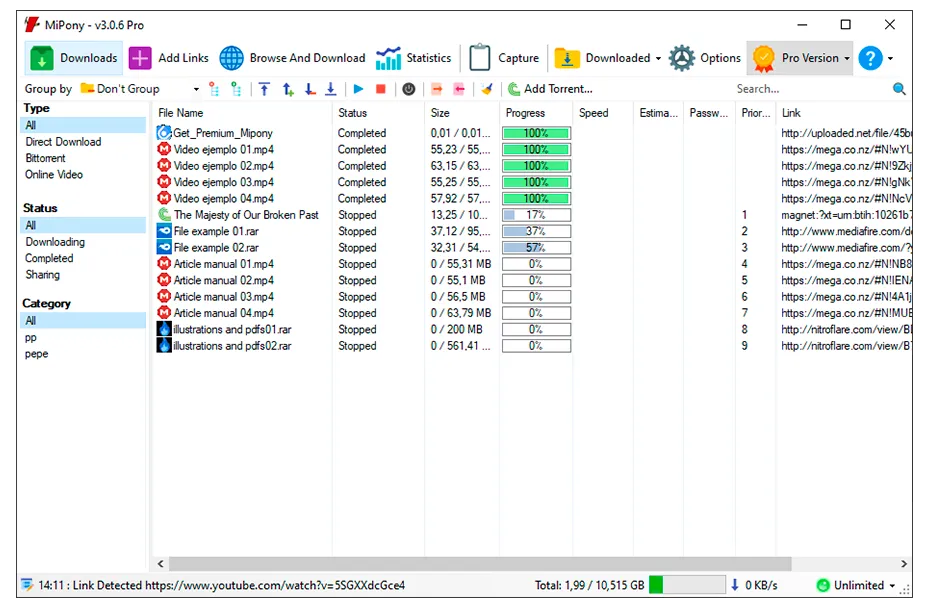The image size is (932, 611).
Task: Click the Nitroflare icon of illustrations and pdfs01.rar
Action: point(164,329)
